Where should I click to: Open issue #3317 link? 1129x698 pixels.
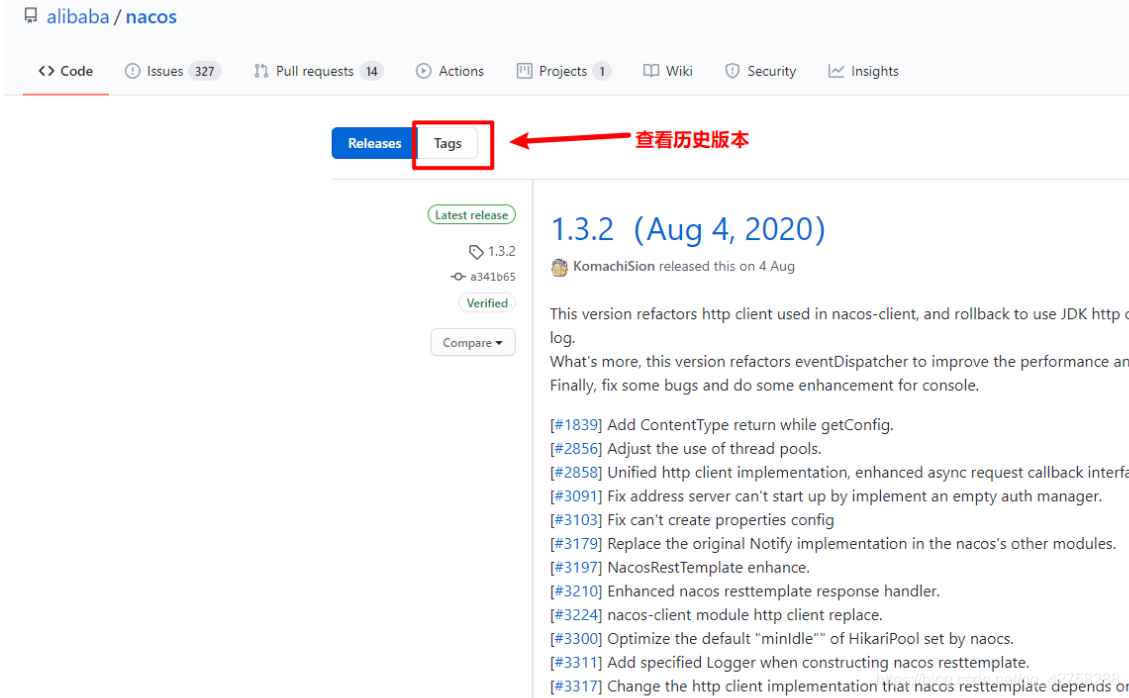[x=576, y=686]
